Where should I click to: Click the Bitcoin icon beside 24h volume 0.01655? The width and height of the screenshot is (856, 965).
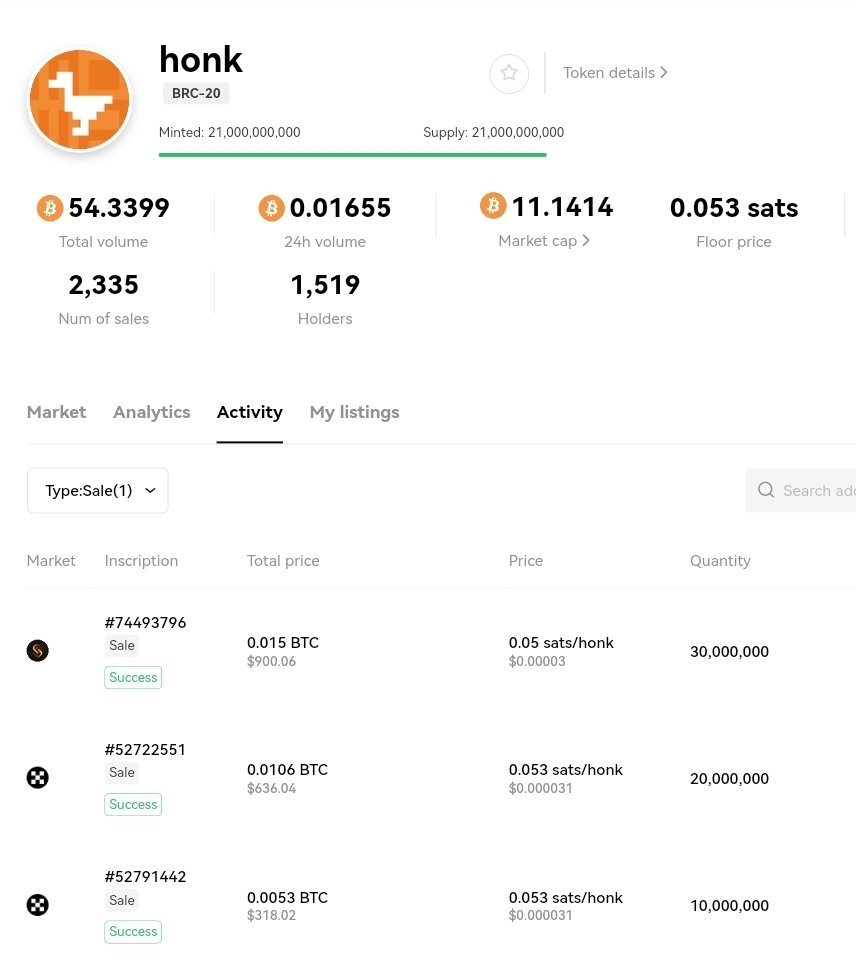click(x=271, y=208)
